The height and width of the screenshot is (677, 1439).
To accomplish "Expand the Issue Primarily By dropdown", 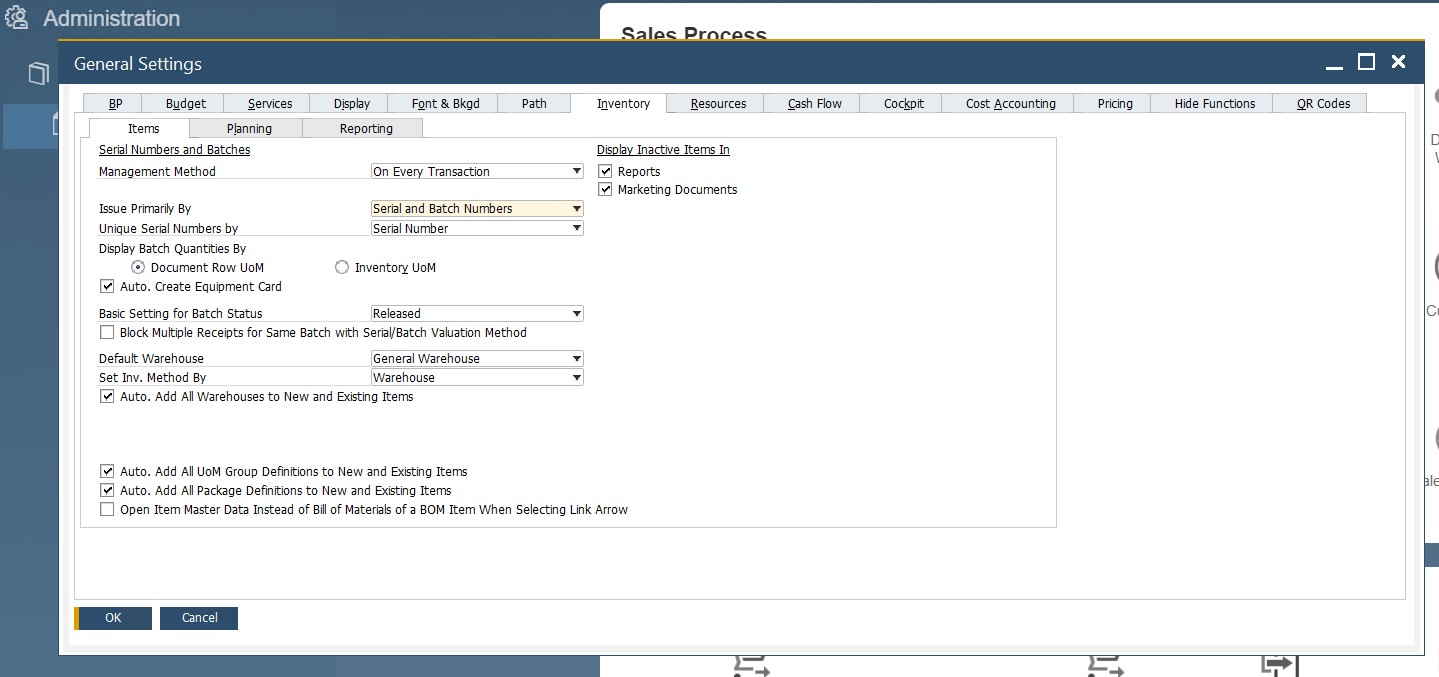I will (x=576, y=209).
